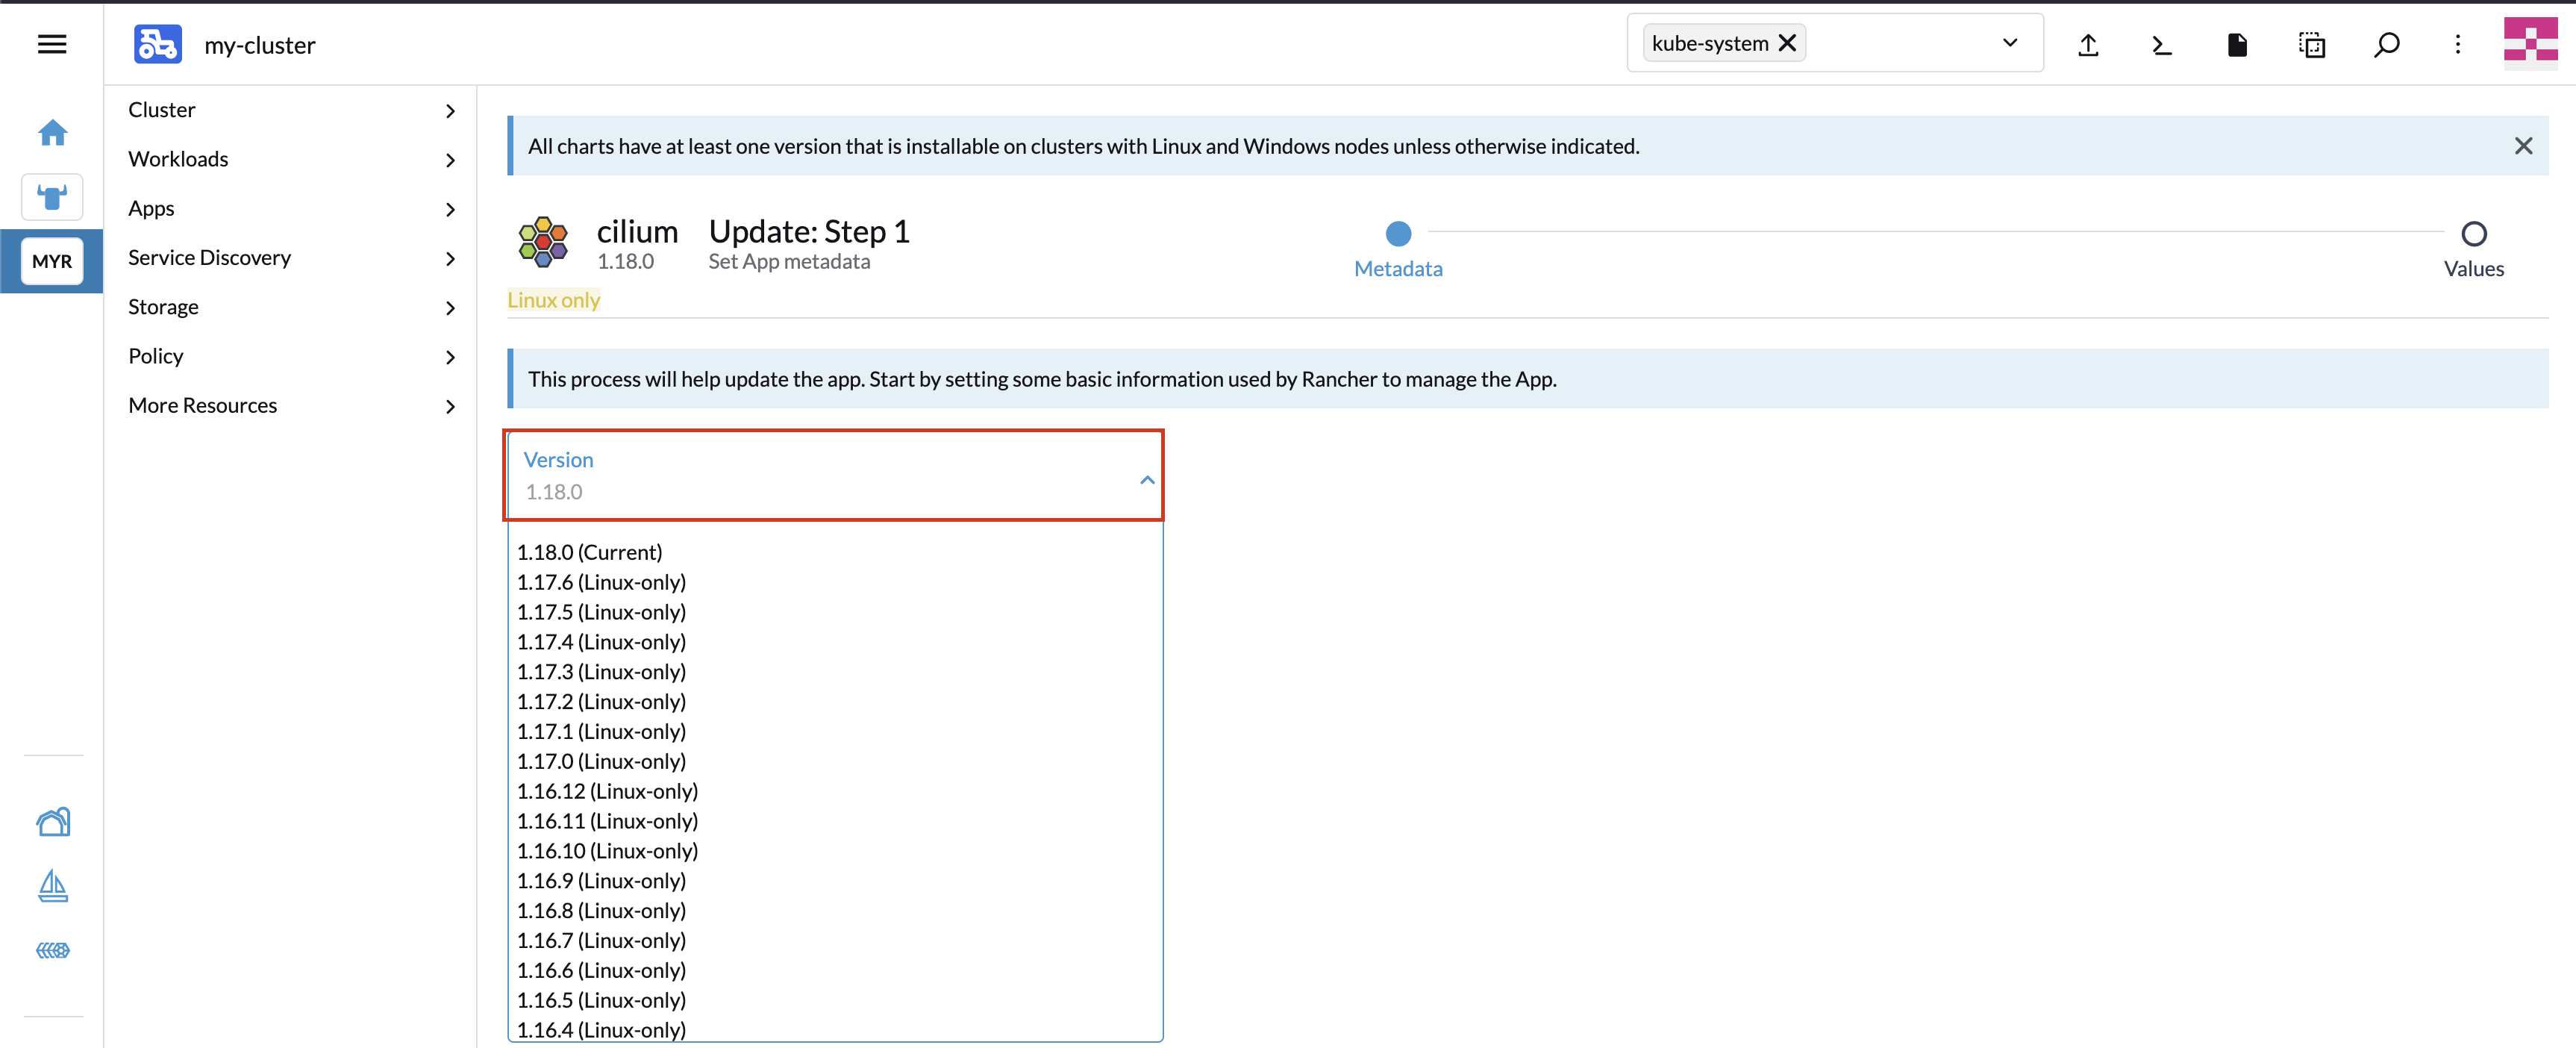Open the three-dot more options menu
This screenshot has height=1048, width=2576.
(2458, 44)
